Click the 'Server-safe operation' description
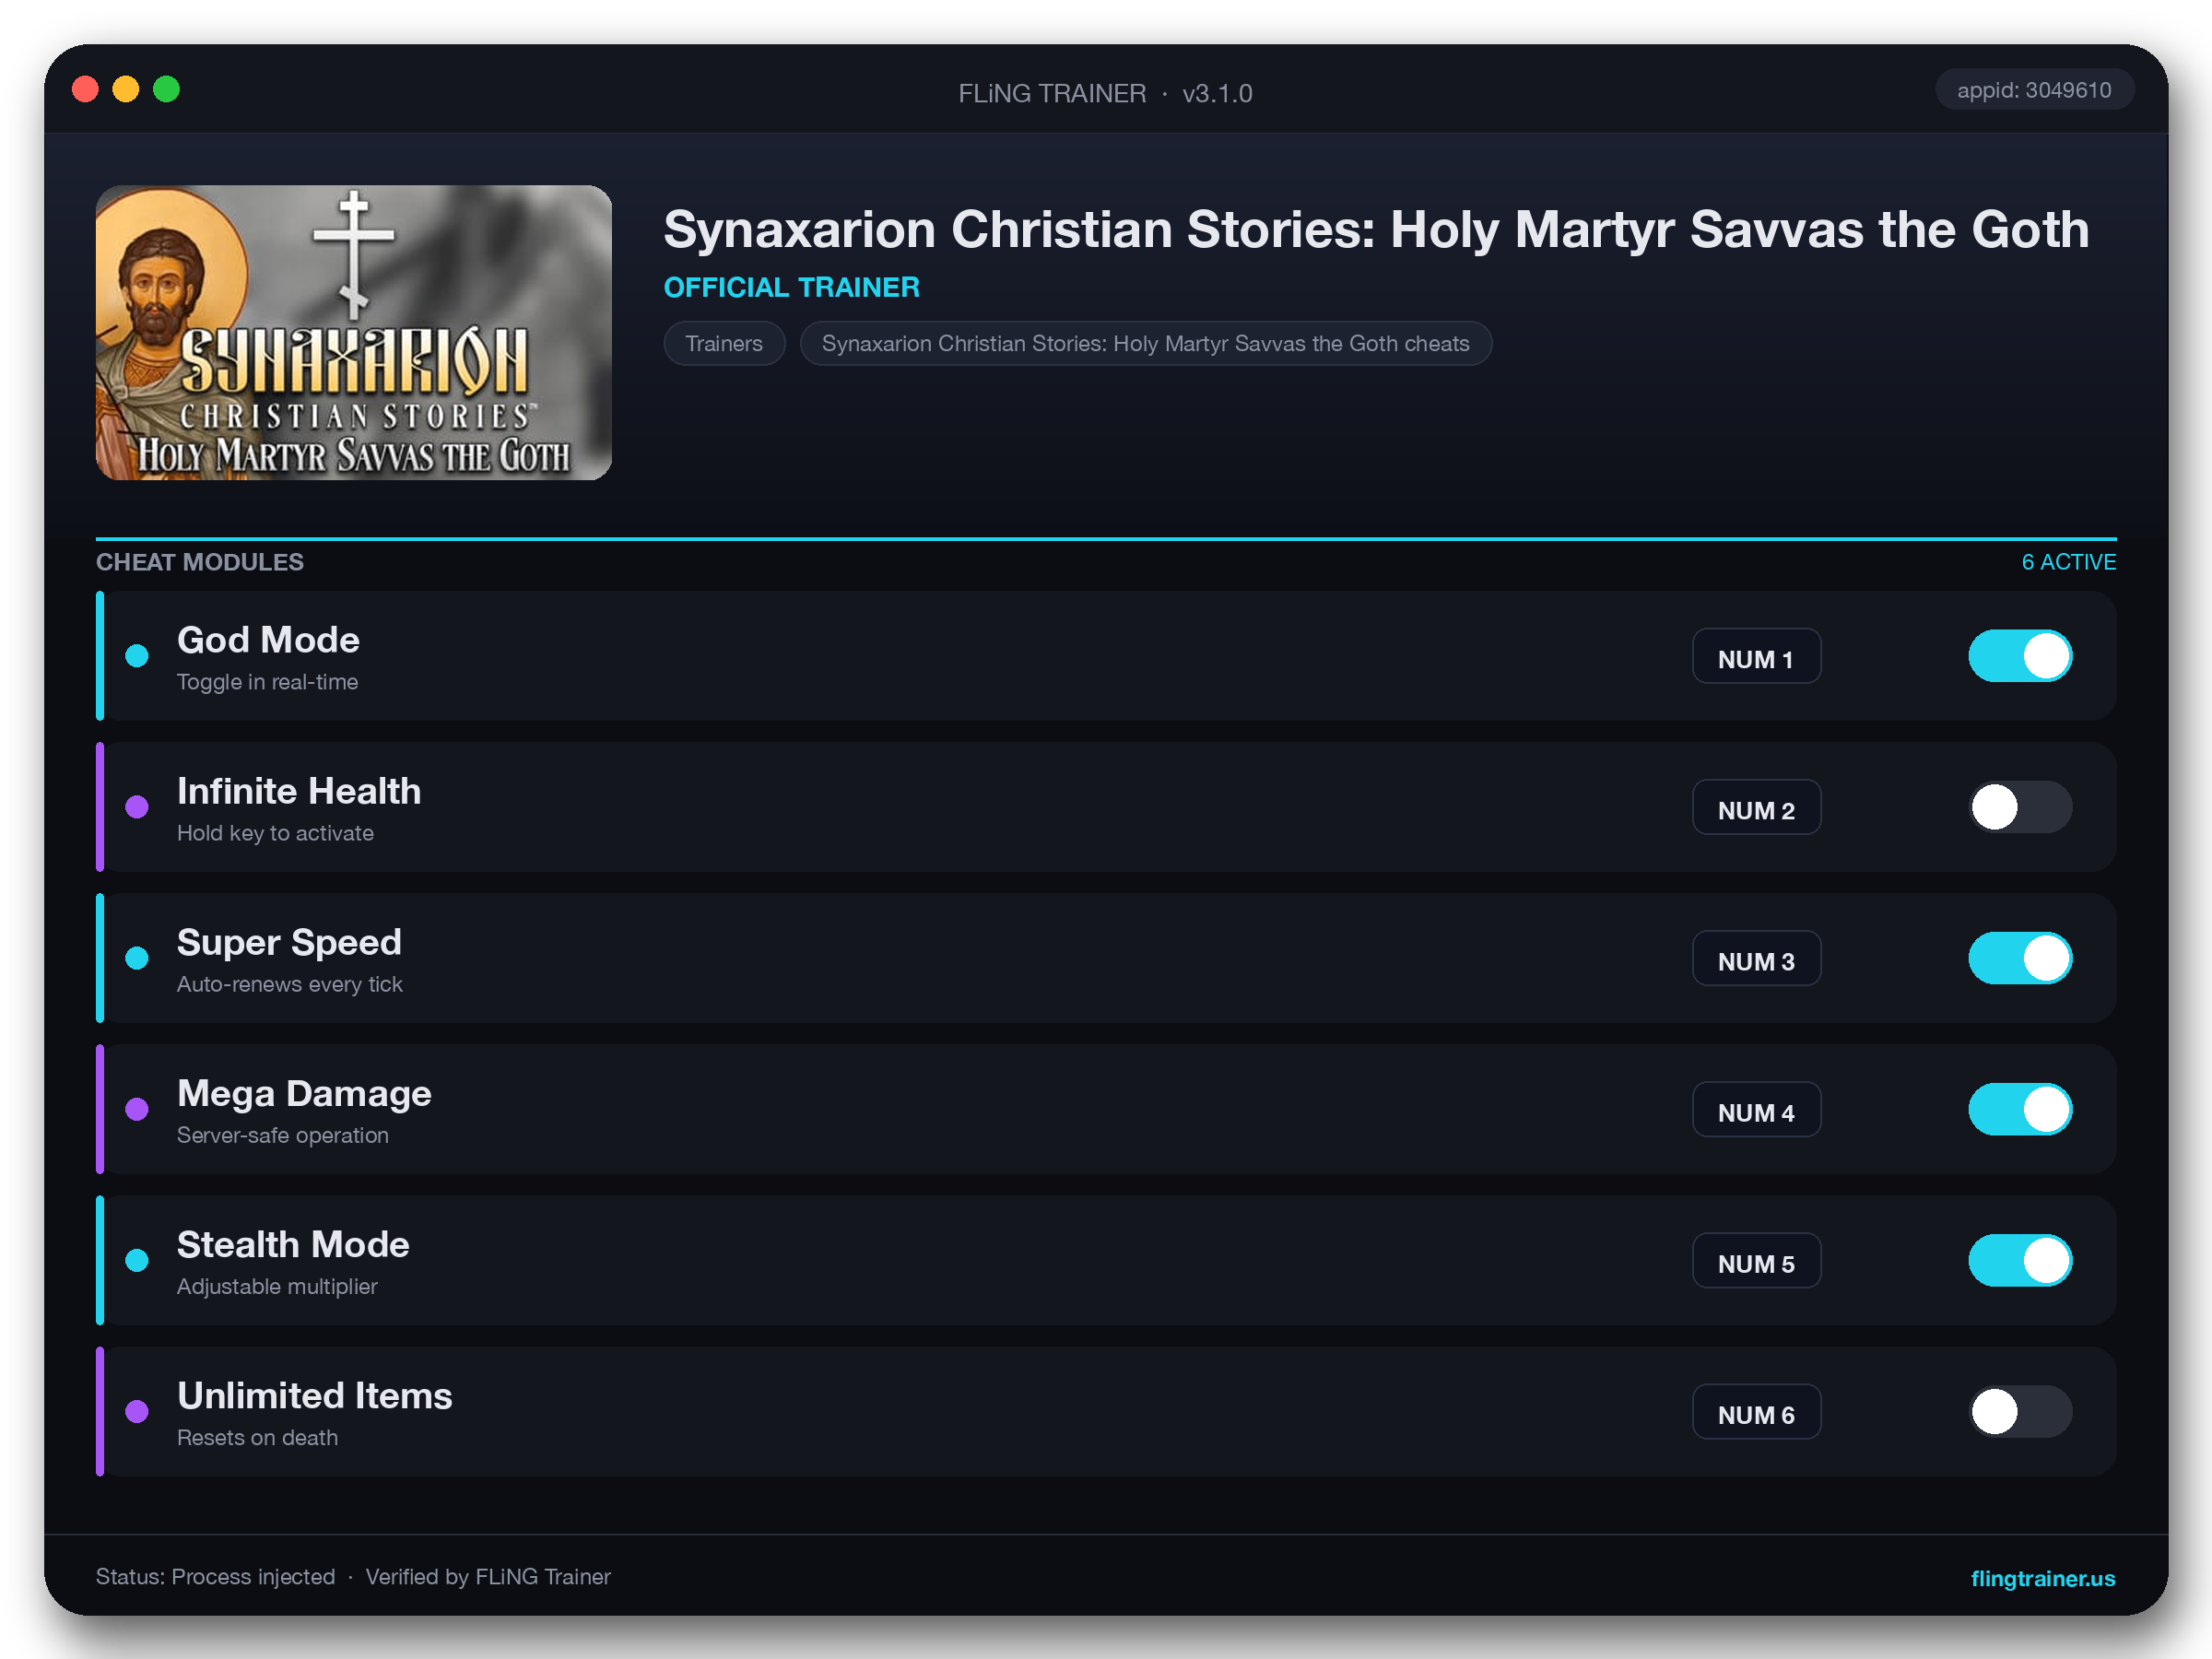Screen dimensions: 2212x1659 point(282,1135)
